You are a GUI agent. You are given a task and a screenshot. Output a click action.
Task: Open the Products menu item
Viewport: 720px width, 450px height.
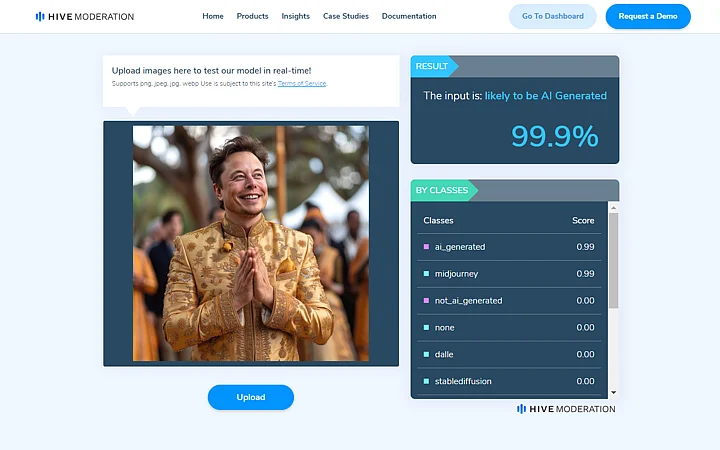(x=253, y=16)
